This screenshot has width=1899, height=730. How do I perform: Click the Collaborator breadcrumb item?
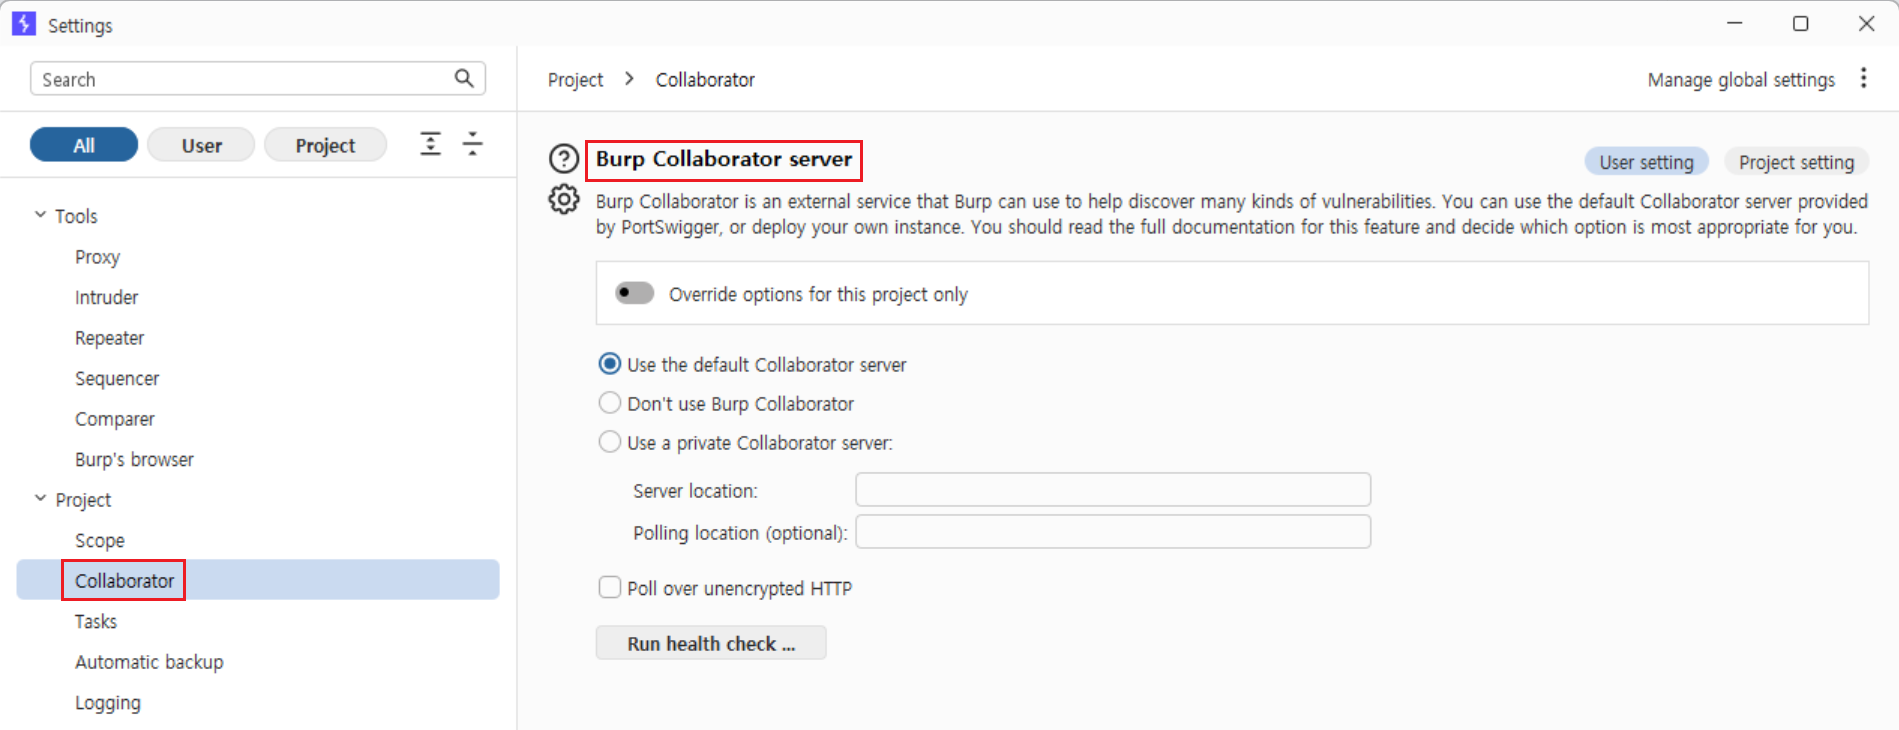point(705,79)
